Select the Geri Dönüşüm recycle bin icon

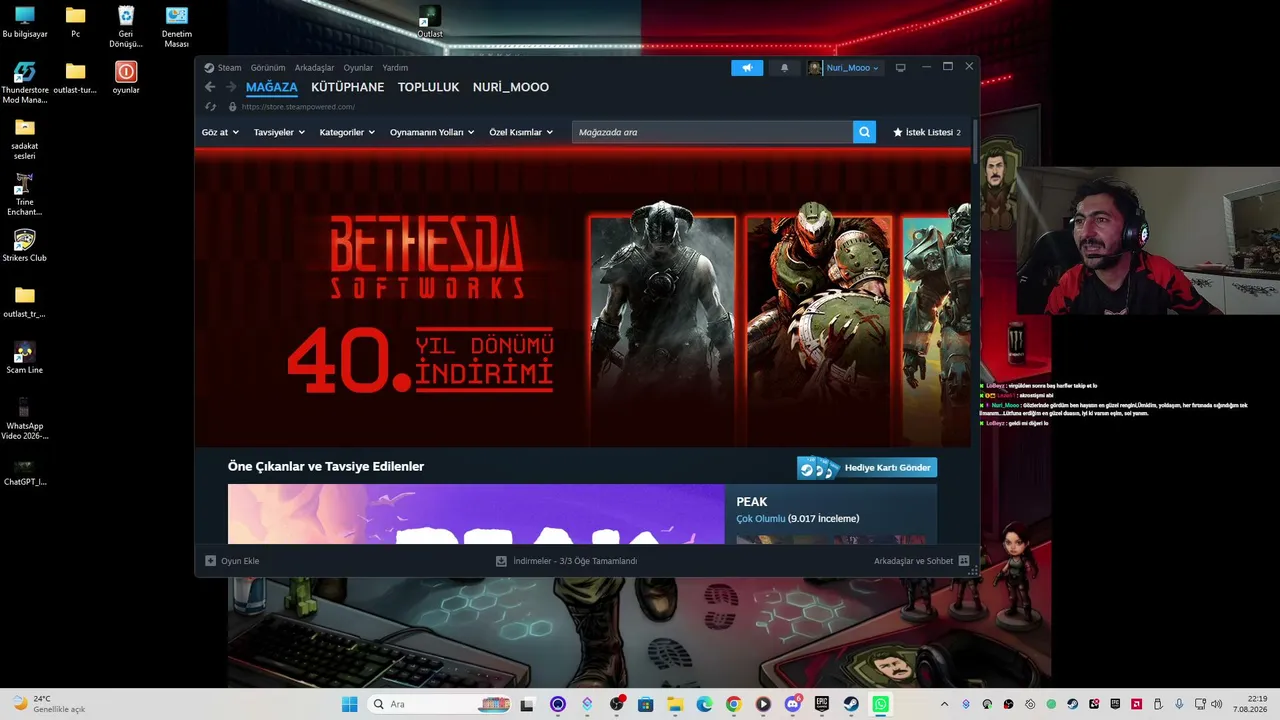click(126, 26)
